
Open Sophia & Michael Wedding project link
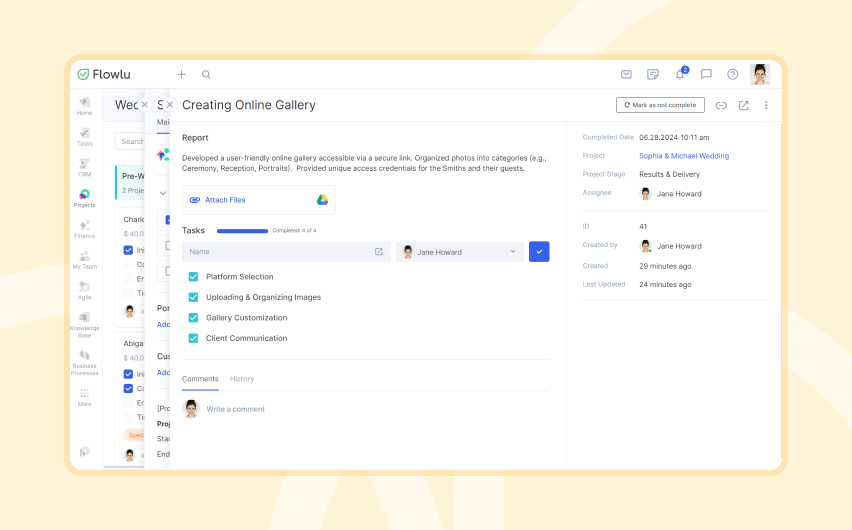[684, 156]
